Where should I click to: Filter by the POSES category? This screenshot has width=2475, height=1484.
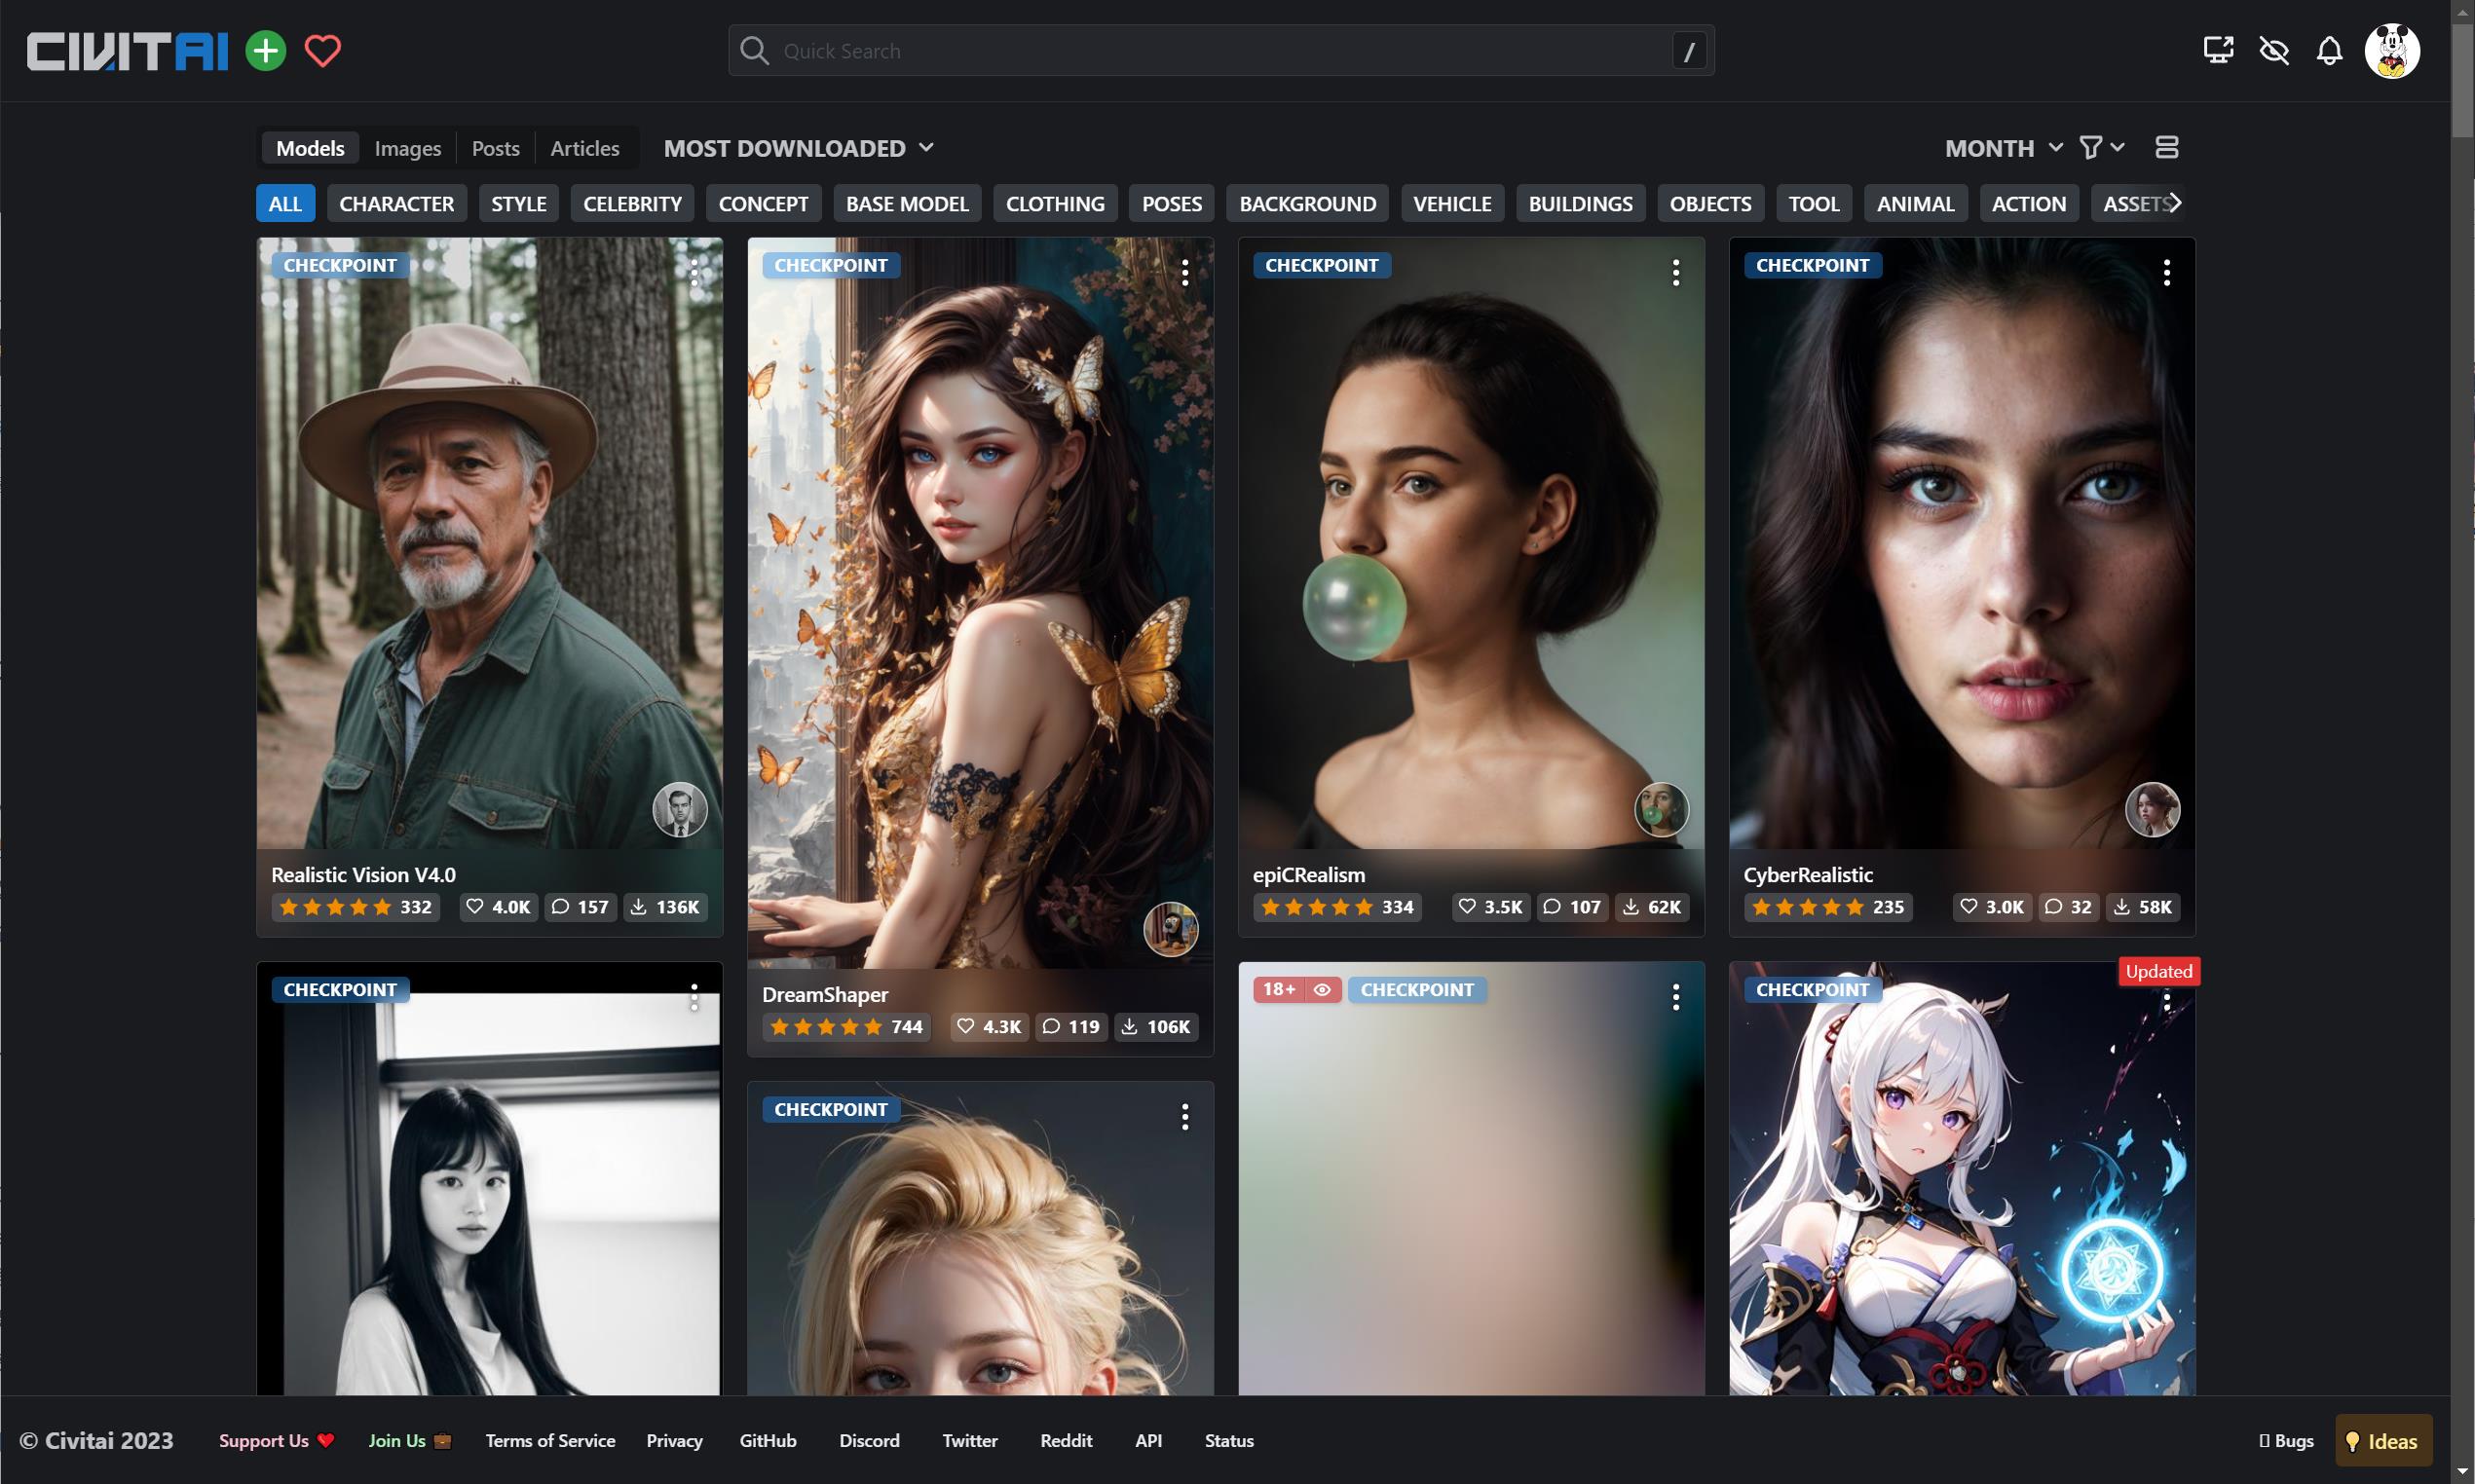point(1172,203)
